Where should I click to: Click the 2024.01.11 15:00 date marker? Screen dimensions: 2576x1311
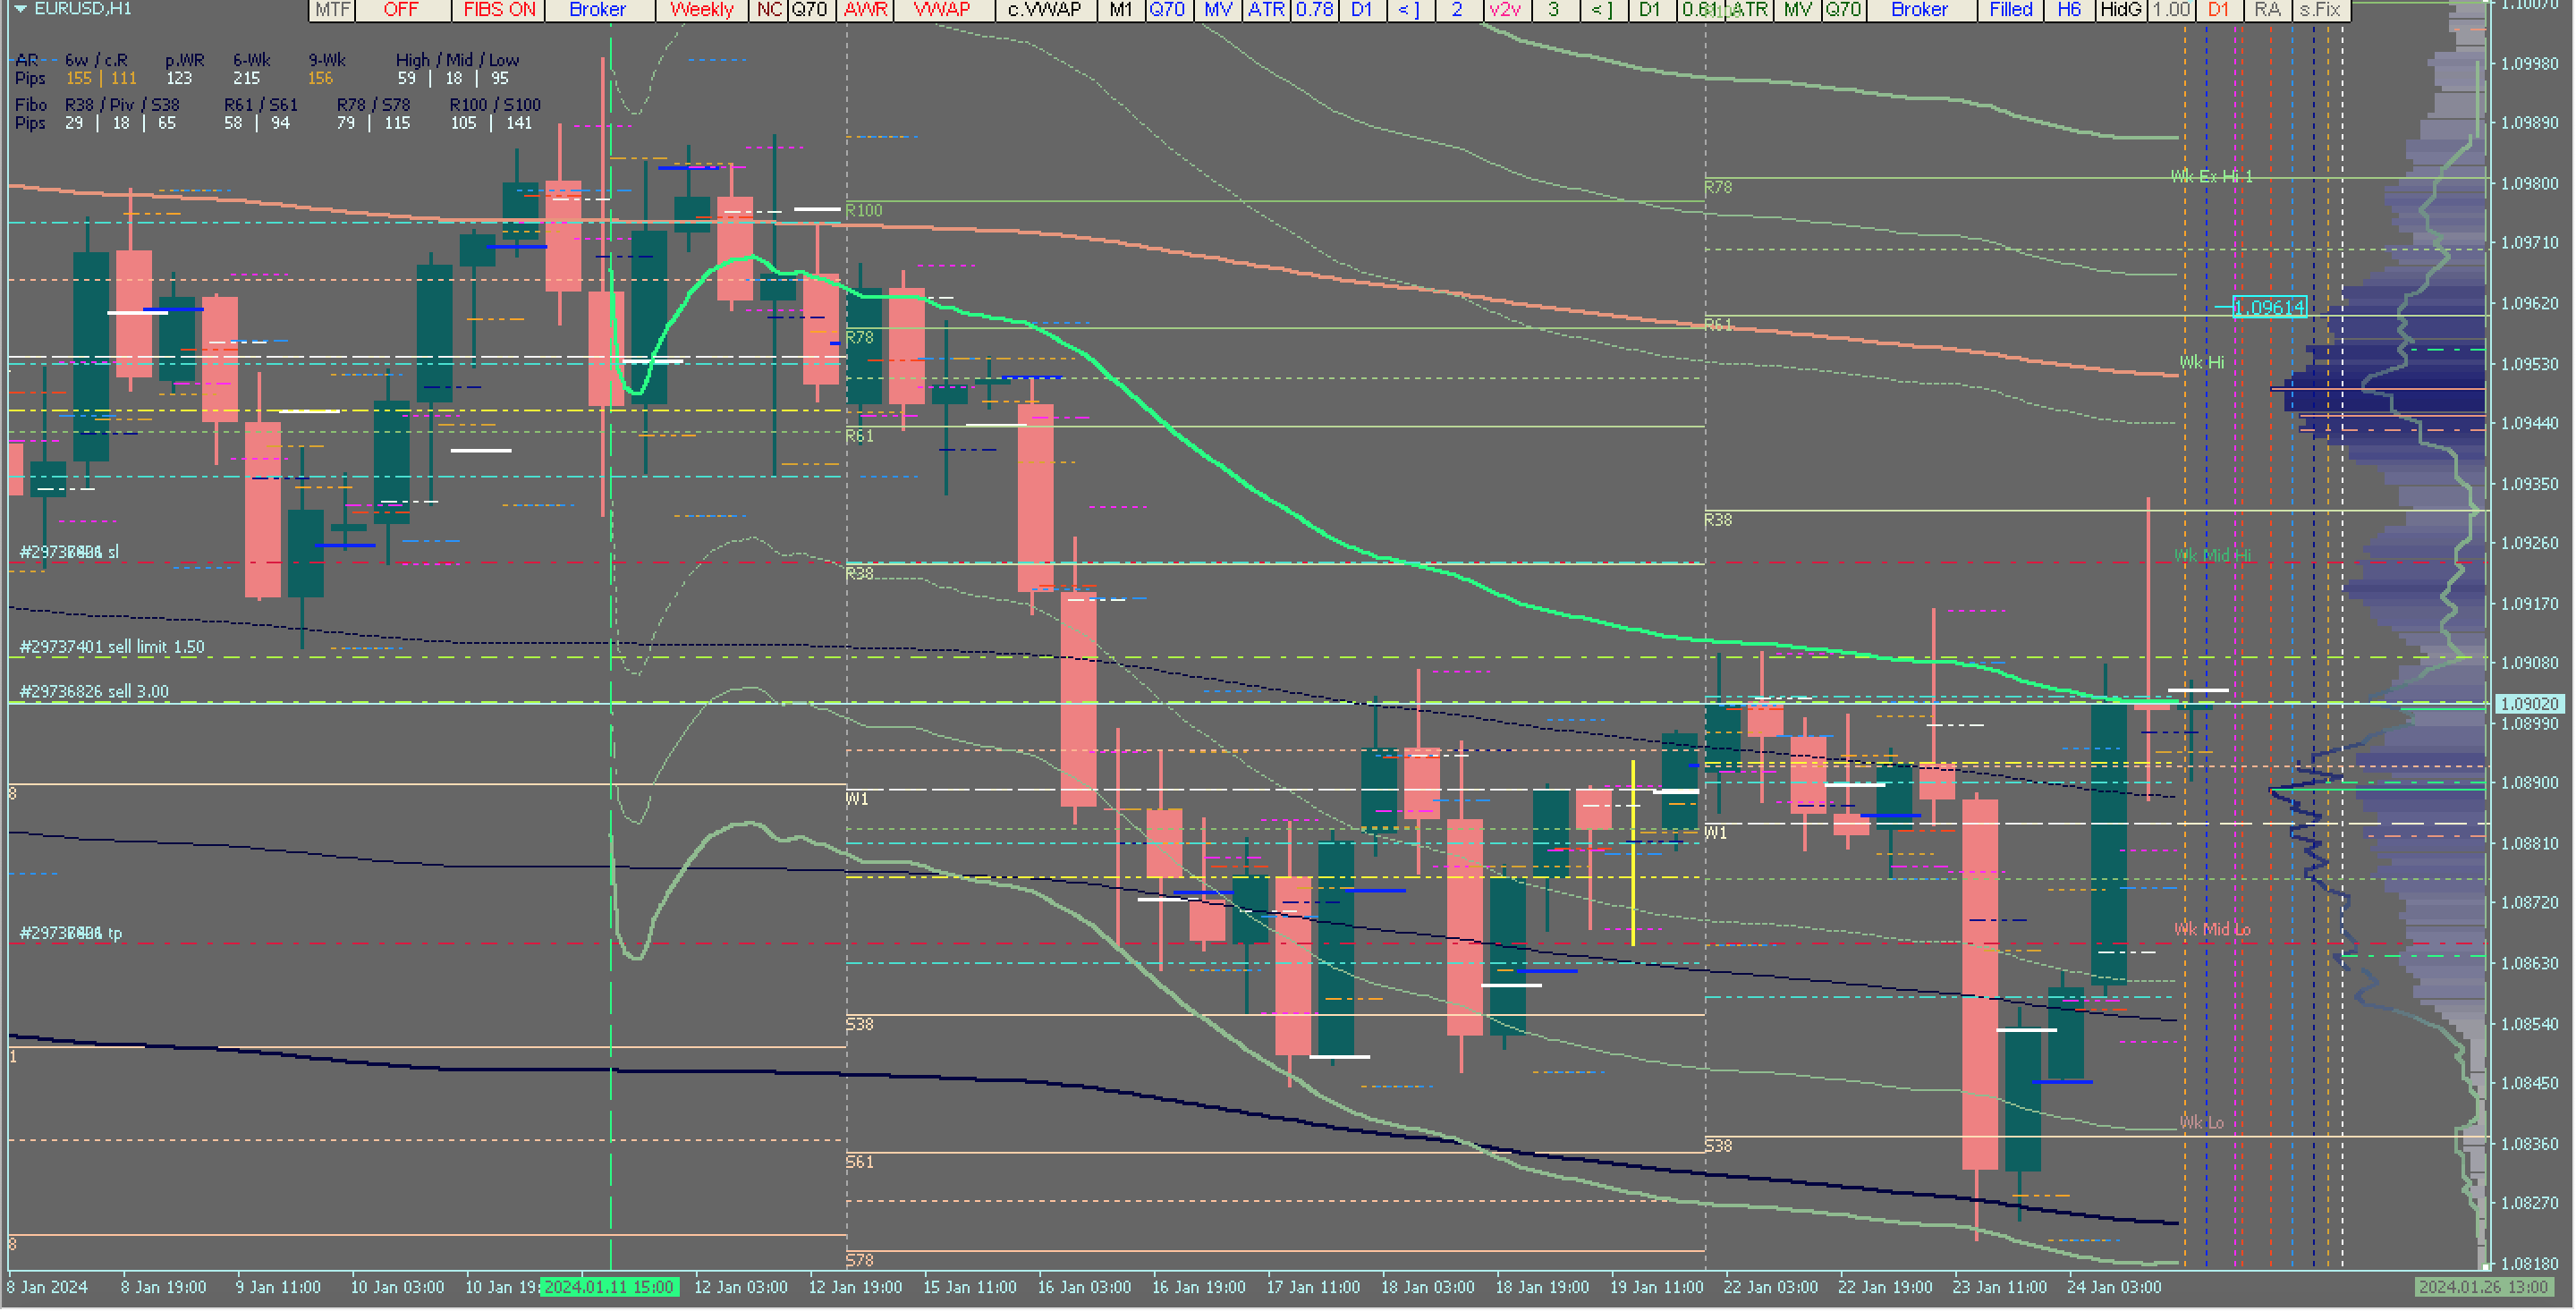click(x=609, y=1288)
